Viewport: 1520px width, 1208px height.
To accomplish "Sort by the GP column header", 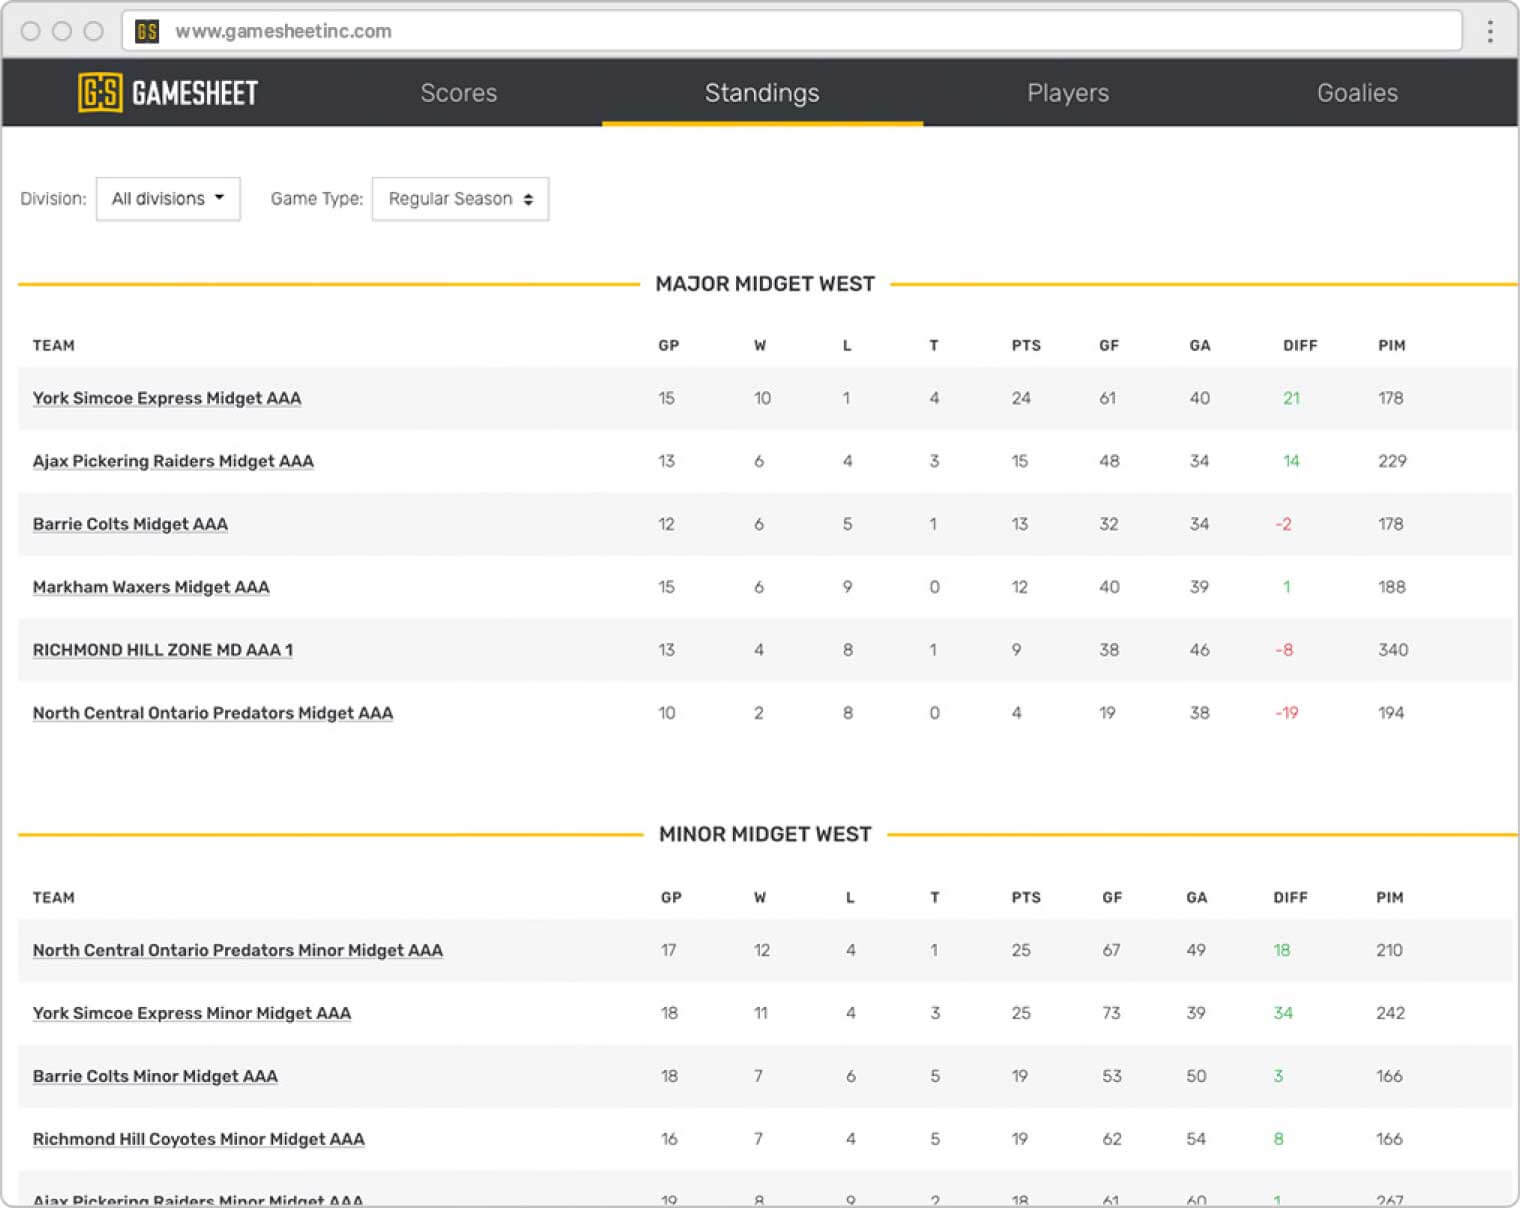I will [x=669, y=345].
